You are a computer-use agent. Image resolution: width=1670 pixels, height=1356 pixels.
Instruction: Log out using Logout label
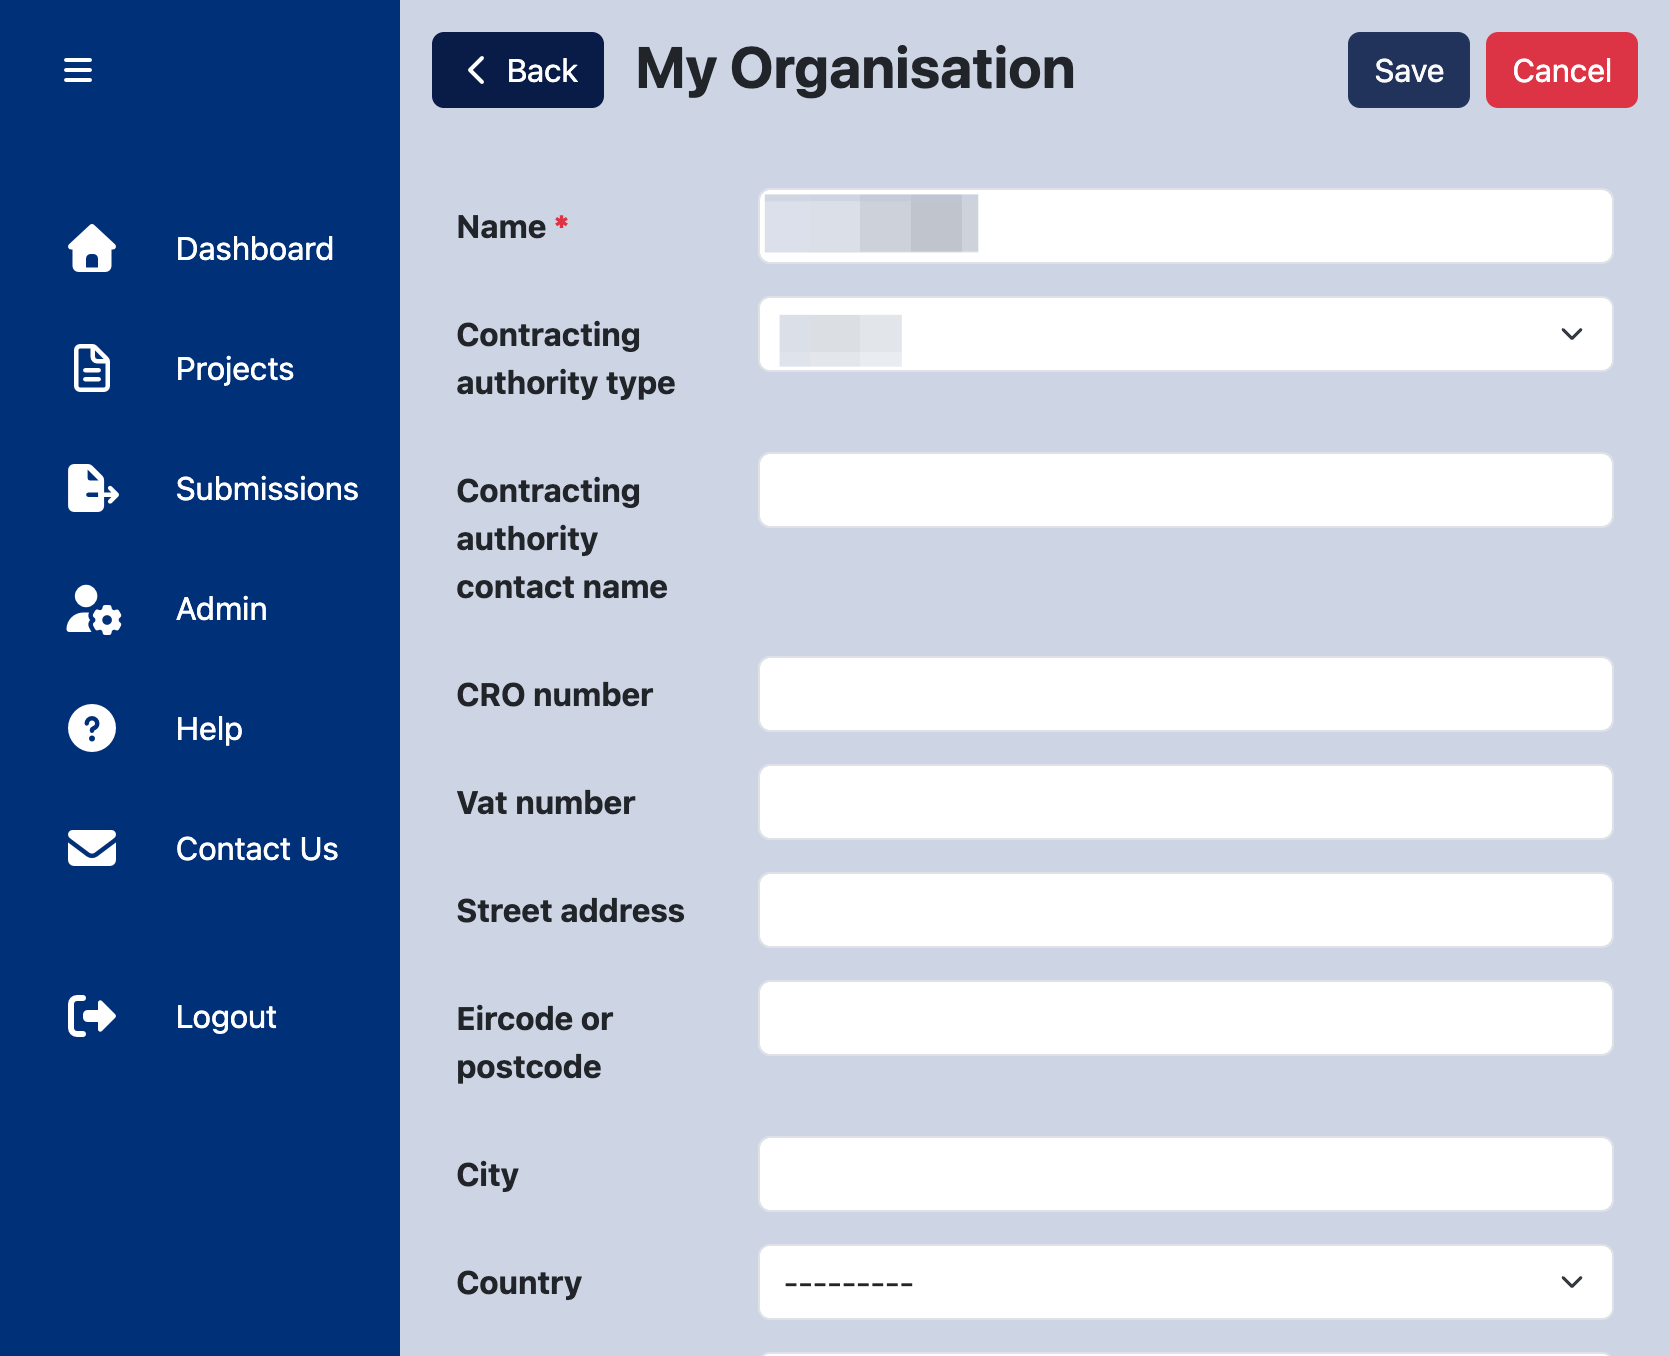[x=226, y=1017]
